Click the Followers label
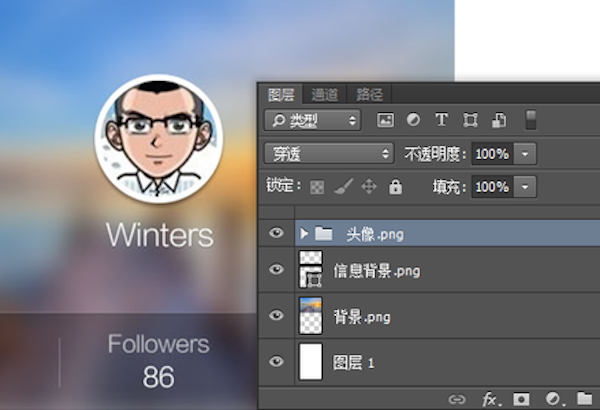Viewport: 600px width, 410px height. point(158,343)
